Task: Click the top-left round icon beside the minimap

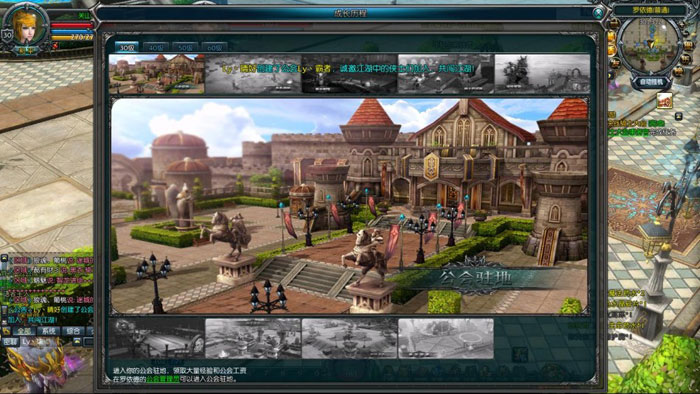Action: point(614,23)
